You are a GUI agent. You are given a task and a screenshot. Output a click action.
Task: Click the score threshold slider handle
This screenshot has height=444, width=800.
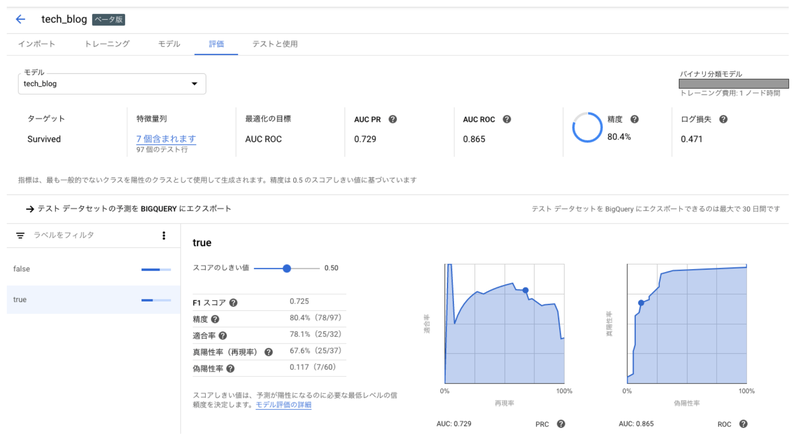(x=287, y=268)
